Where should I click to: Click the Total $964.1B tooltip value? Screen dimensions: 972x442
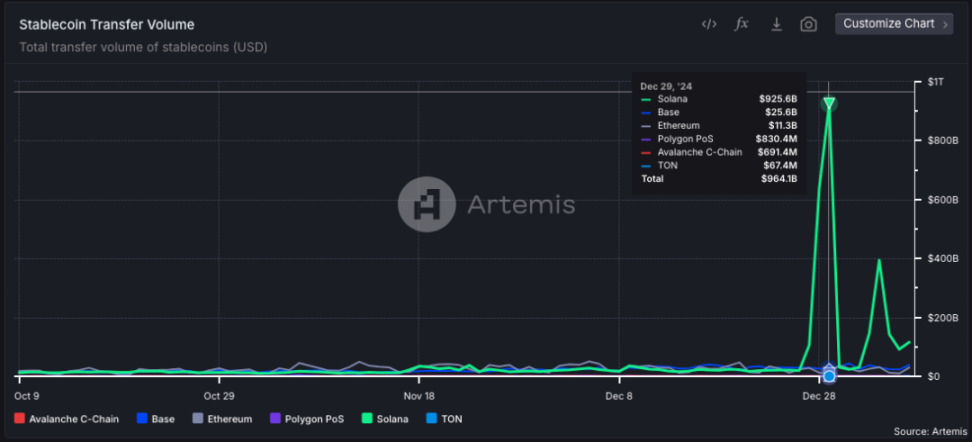point(779,179)
